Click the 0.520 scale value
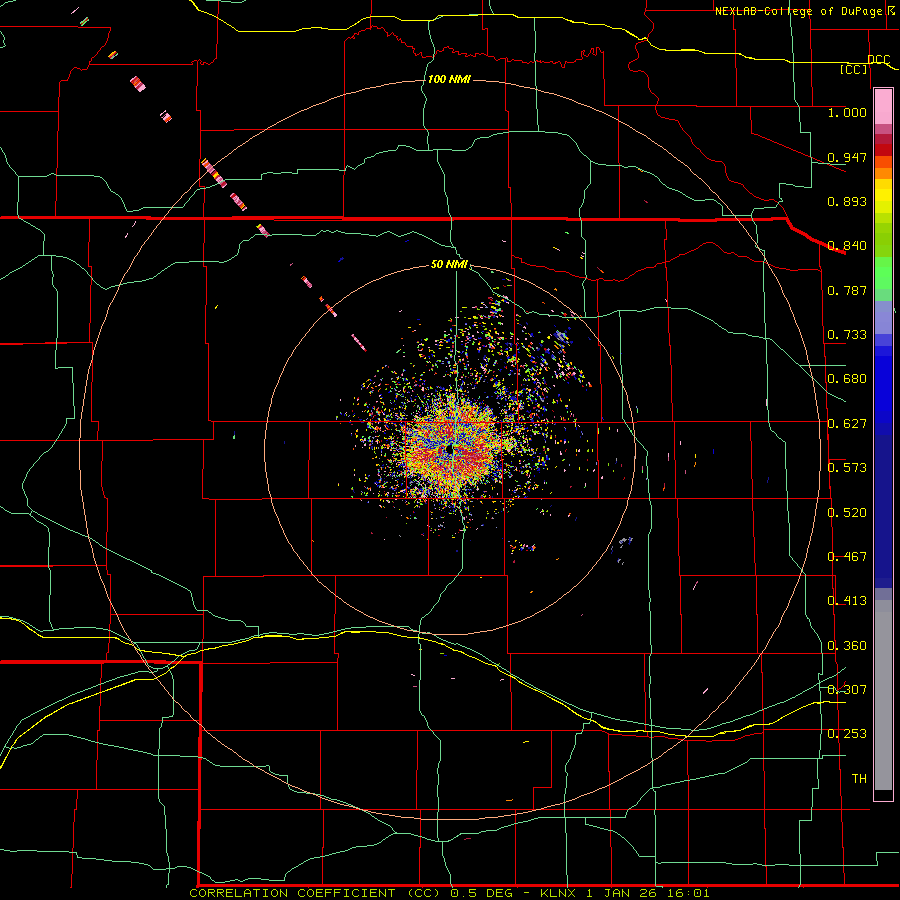Screen dimensions: 900x900 point(847,513)
